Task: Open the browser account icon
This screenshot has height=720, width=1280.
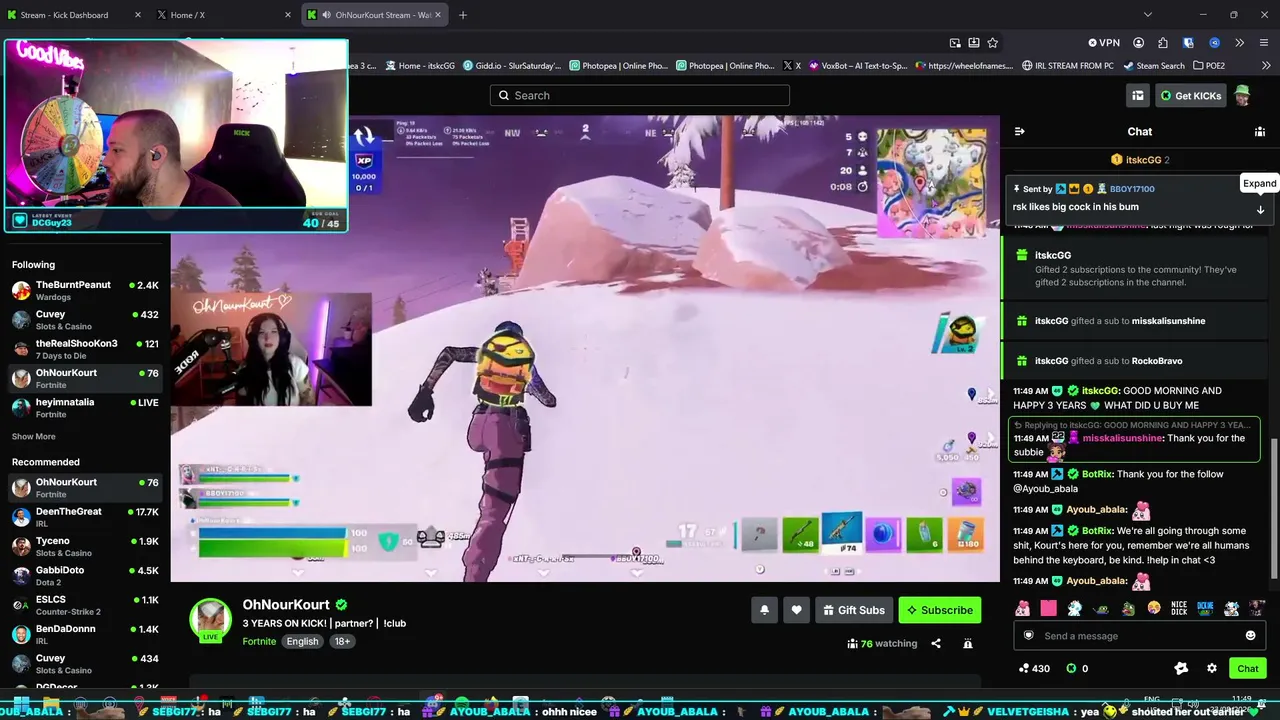Action: coord(1138,43)
